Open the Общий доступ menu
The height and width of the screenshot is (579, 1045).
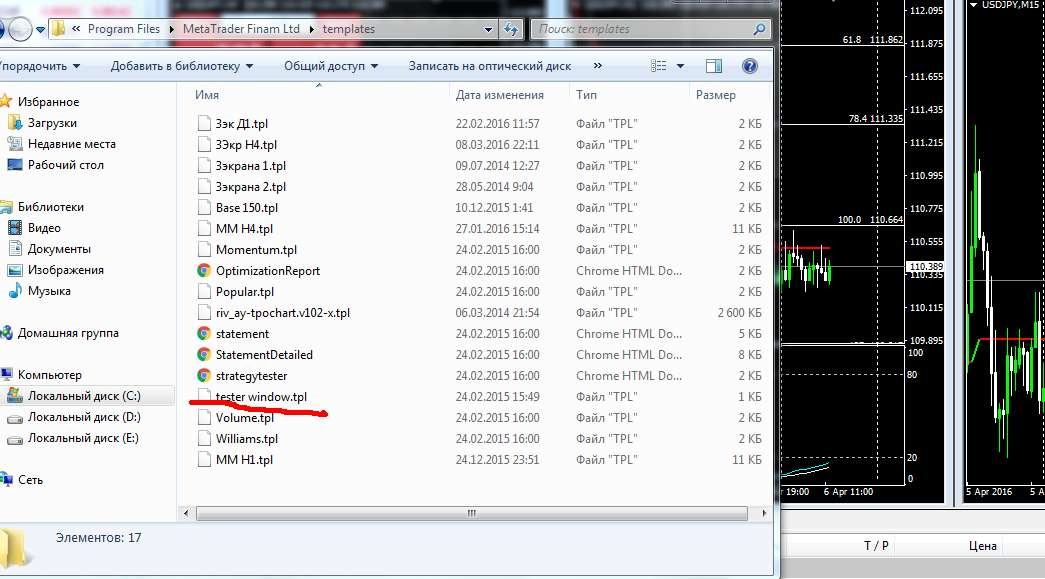(331, 66)
